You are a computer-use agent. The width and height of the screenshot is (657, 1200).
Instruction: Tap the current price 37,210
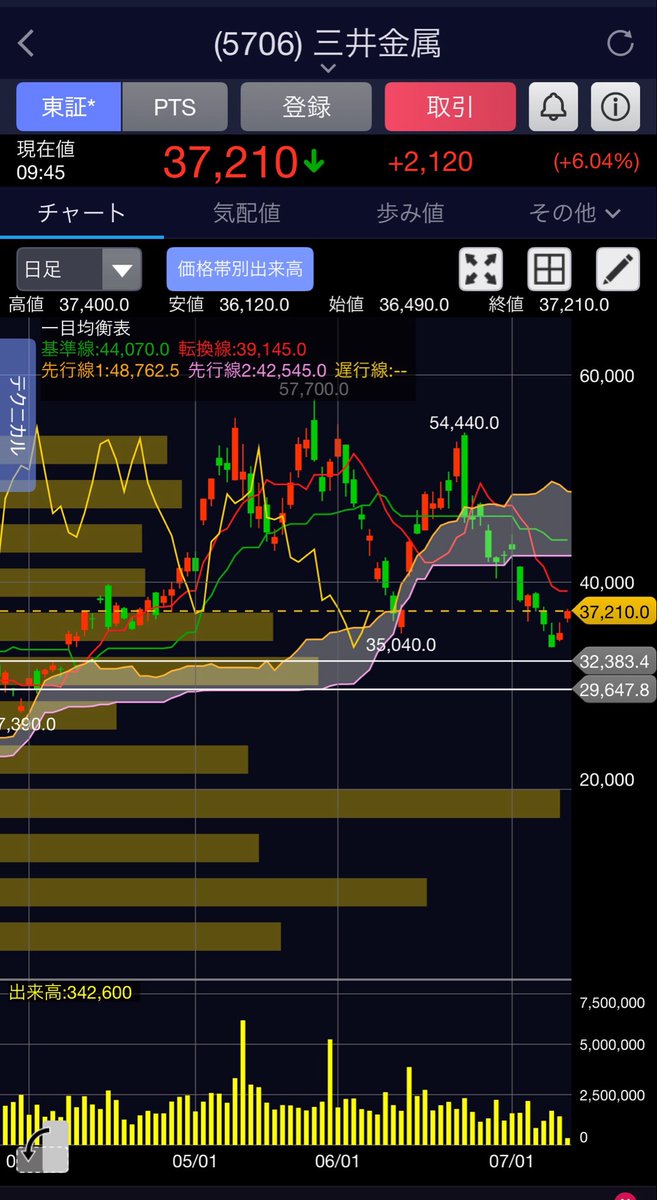click(230, 162)
